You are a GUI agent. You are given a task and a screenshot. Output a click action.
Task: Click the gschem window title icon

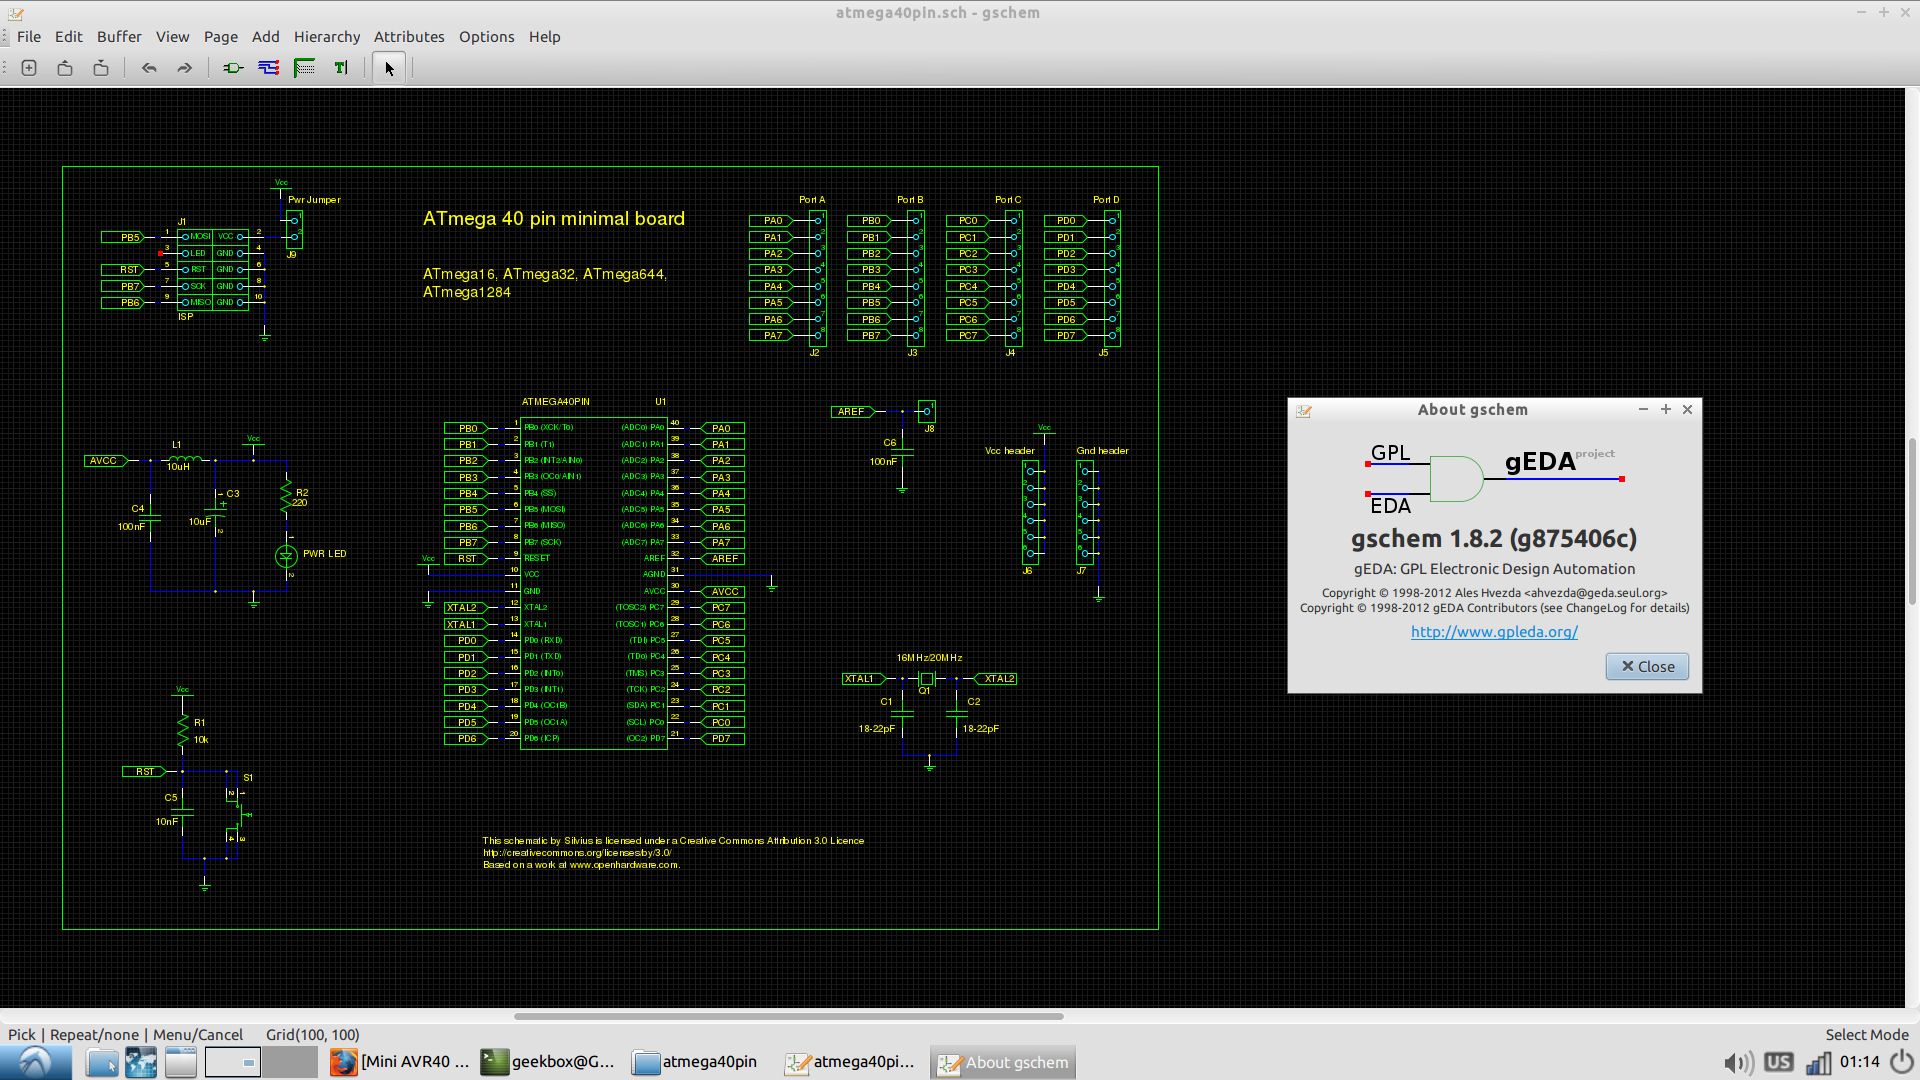point(15,13)
